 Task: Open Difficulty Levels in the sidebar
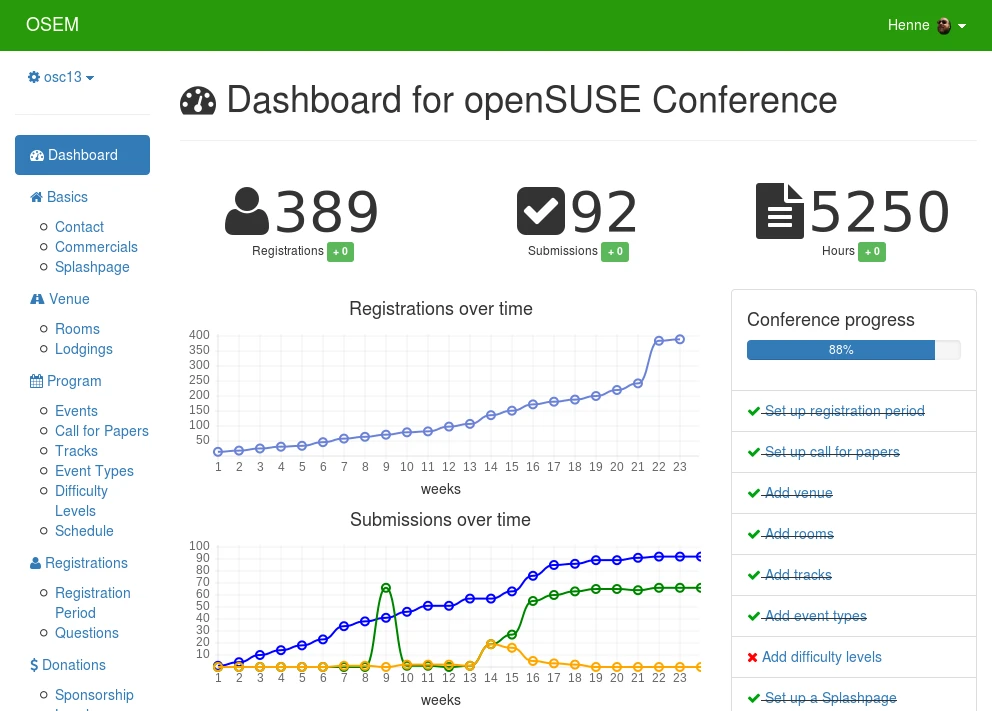click(81, 501)
